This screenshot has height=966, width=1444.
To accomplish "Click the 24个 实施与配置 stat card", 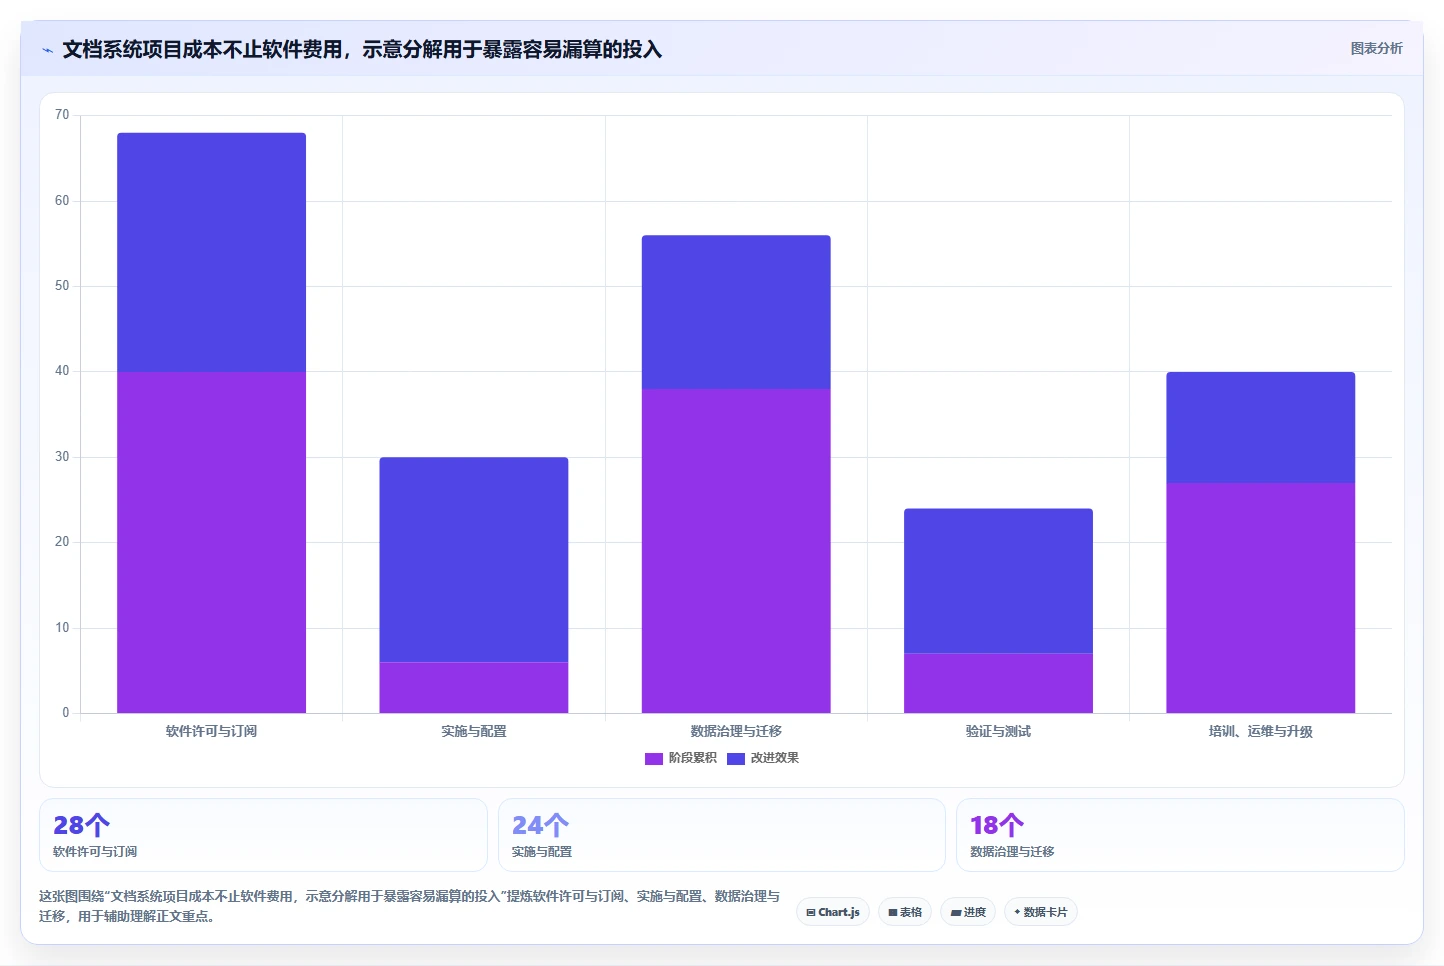I will 721,835.
